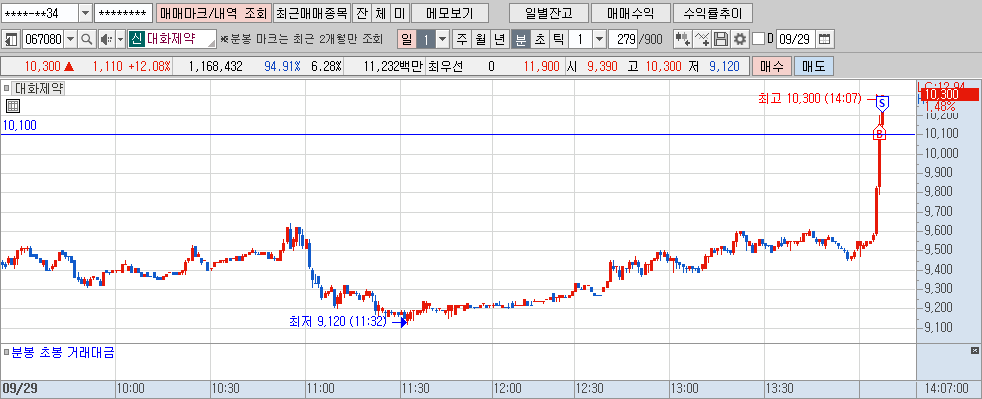Image resolution: width=982 pixels, height=399 pixels.
Task: Expand the 대화제약 stock name field corner
Action: (x=212, y=44)
